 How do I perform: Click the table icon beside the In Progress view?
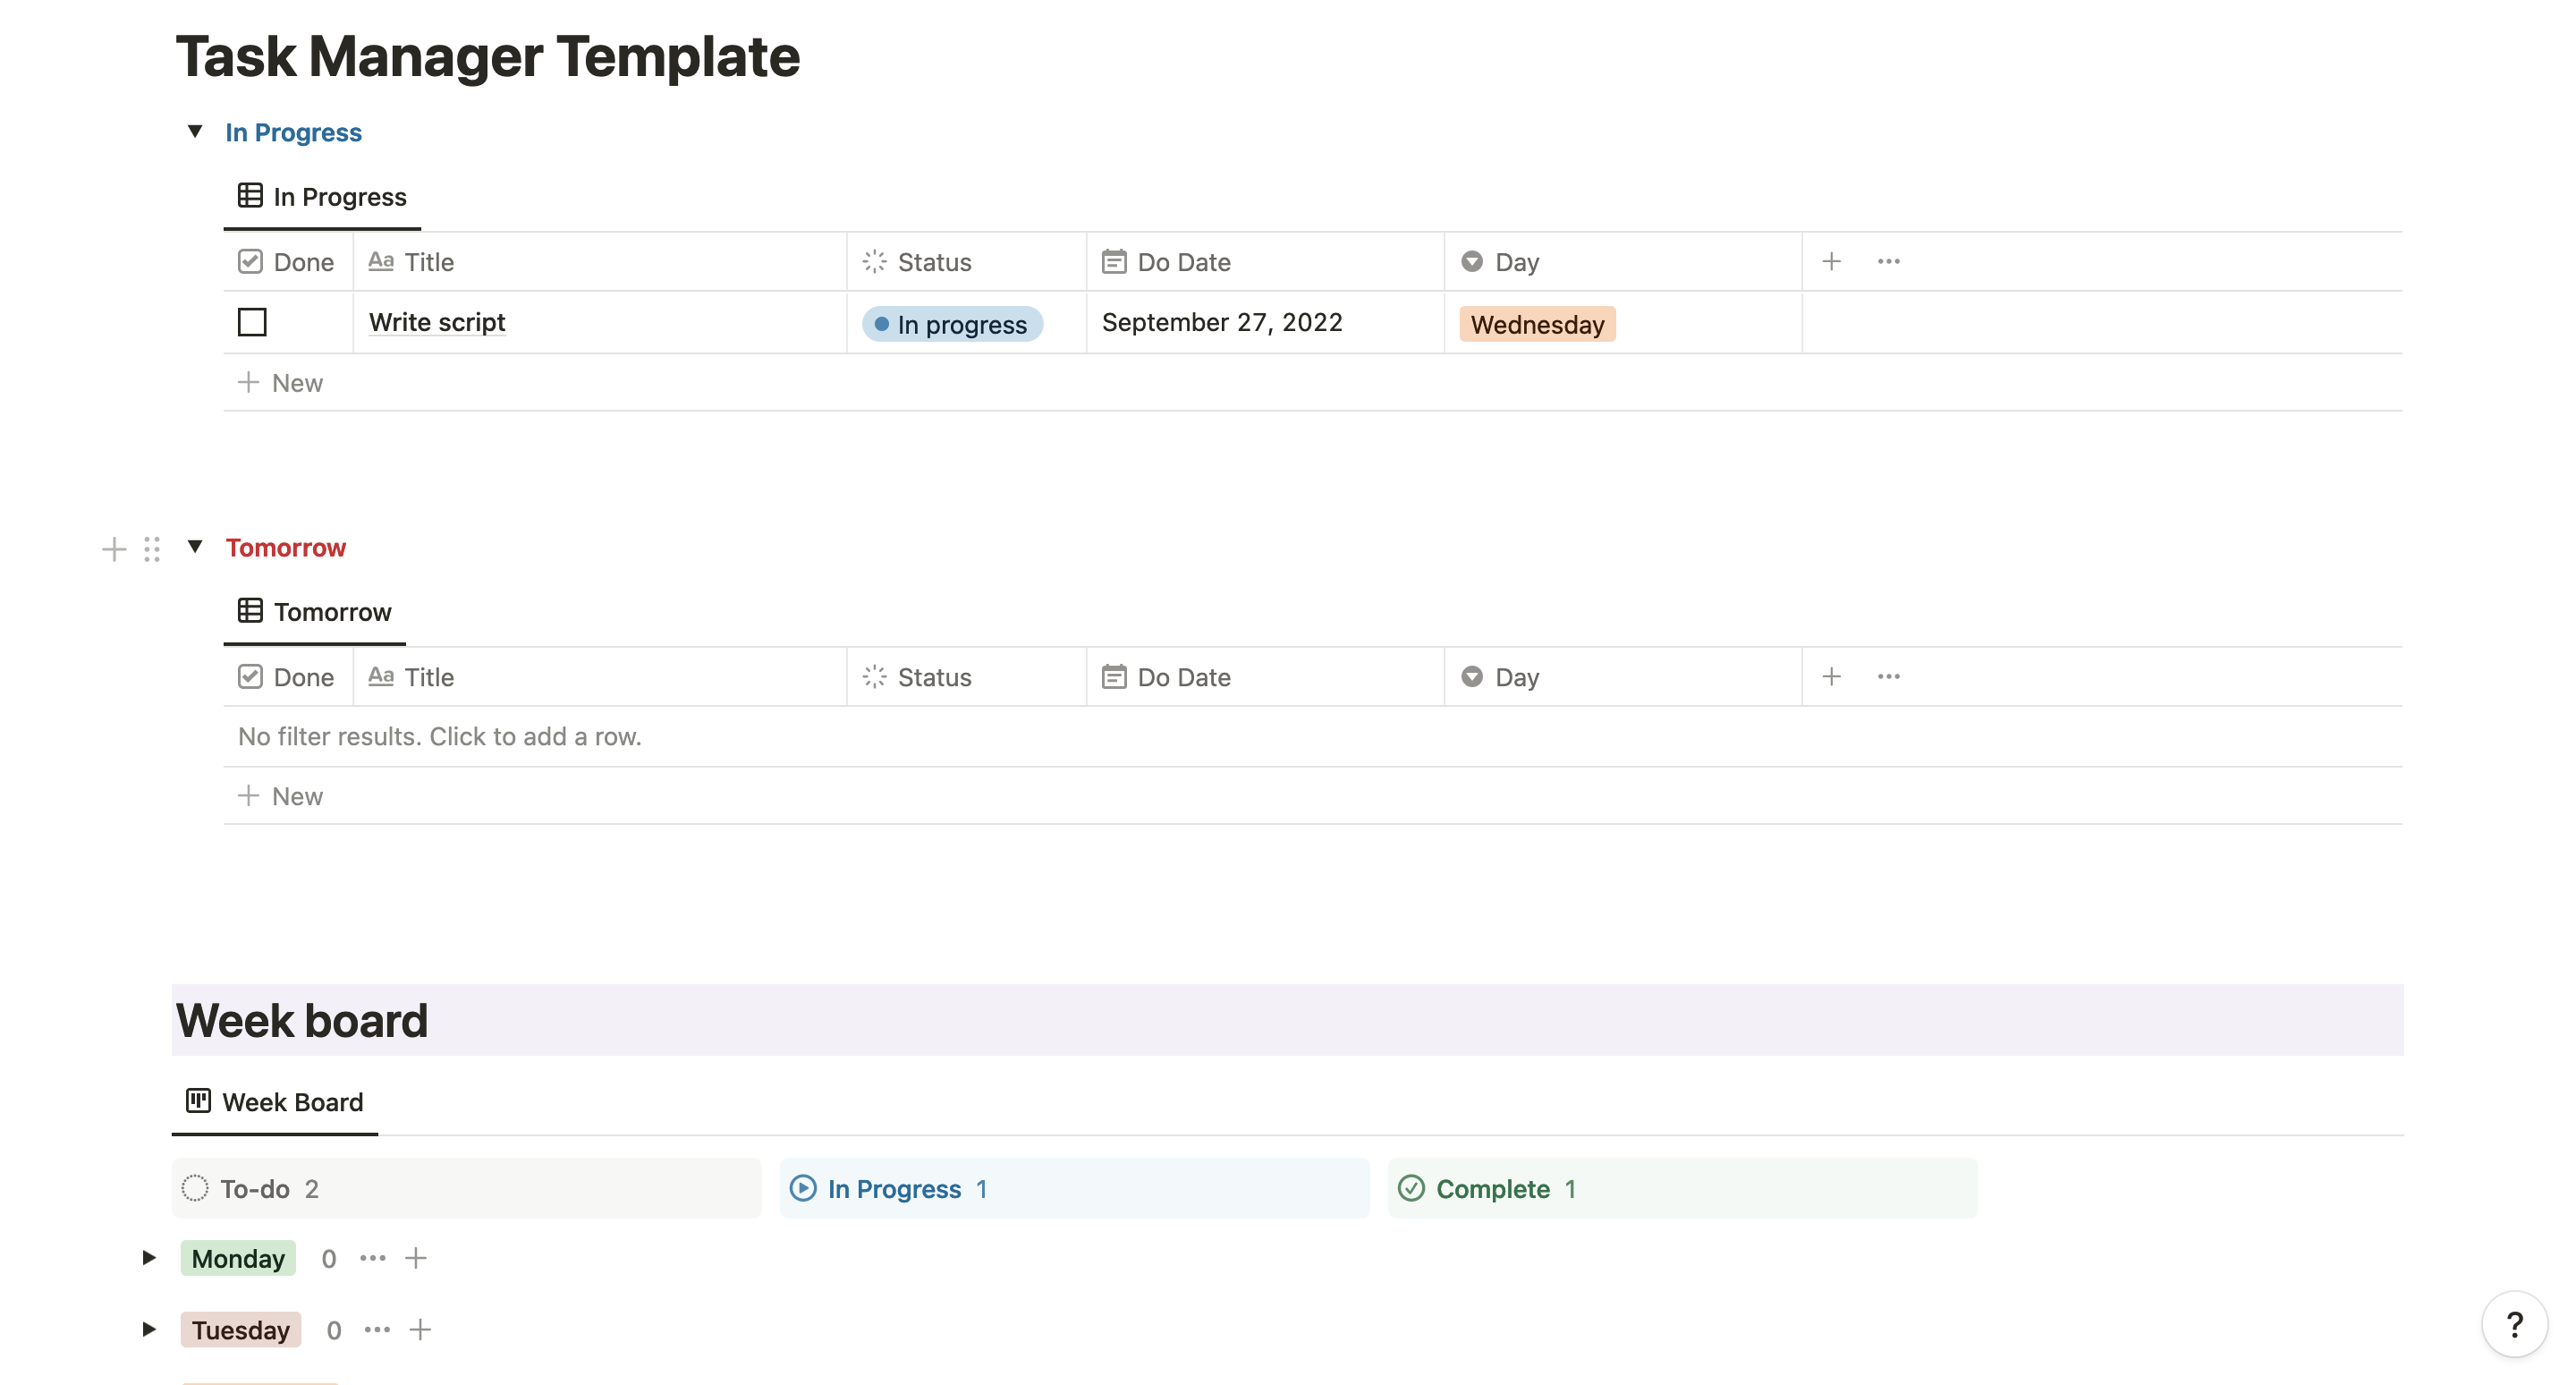pos(250,196)
